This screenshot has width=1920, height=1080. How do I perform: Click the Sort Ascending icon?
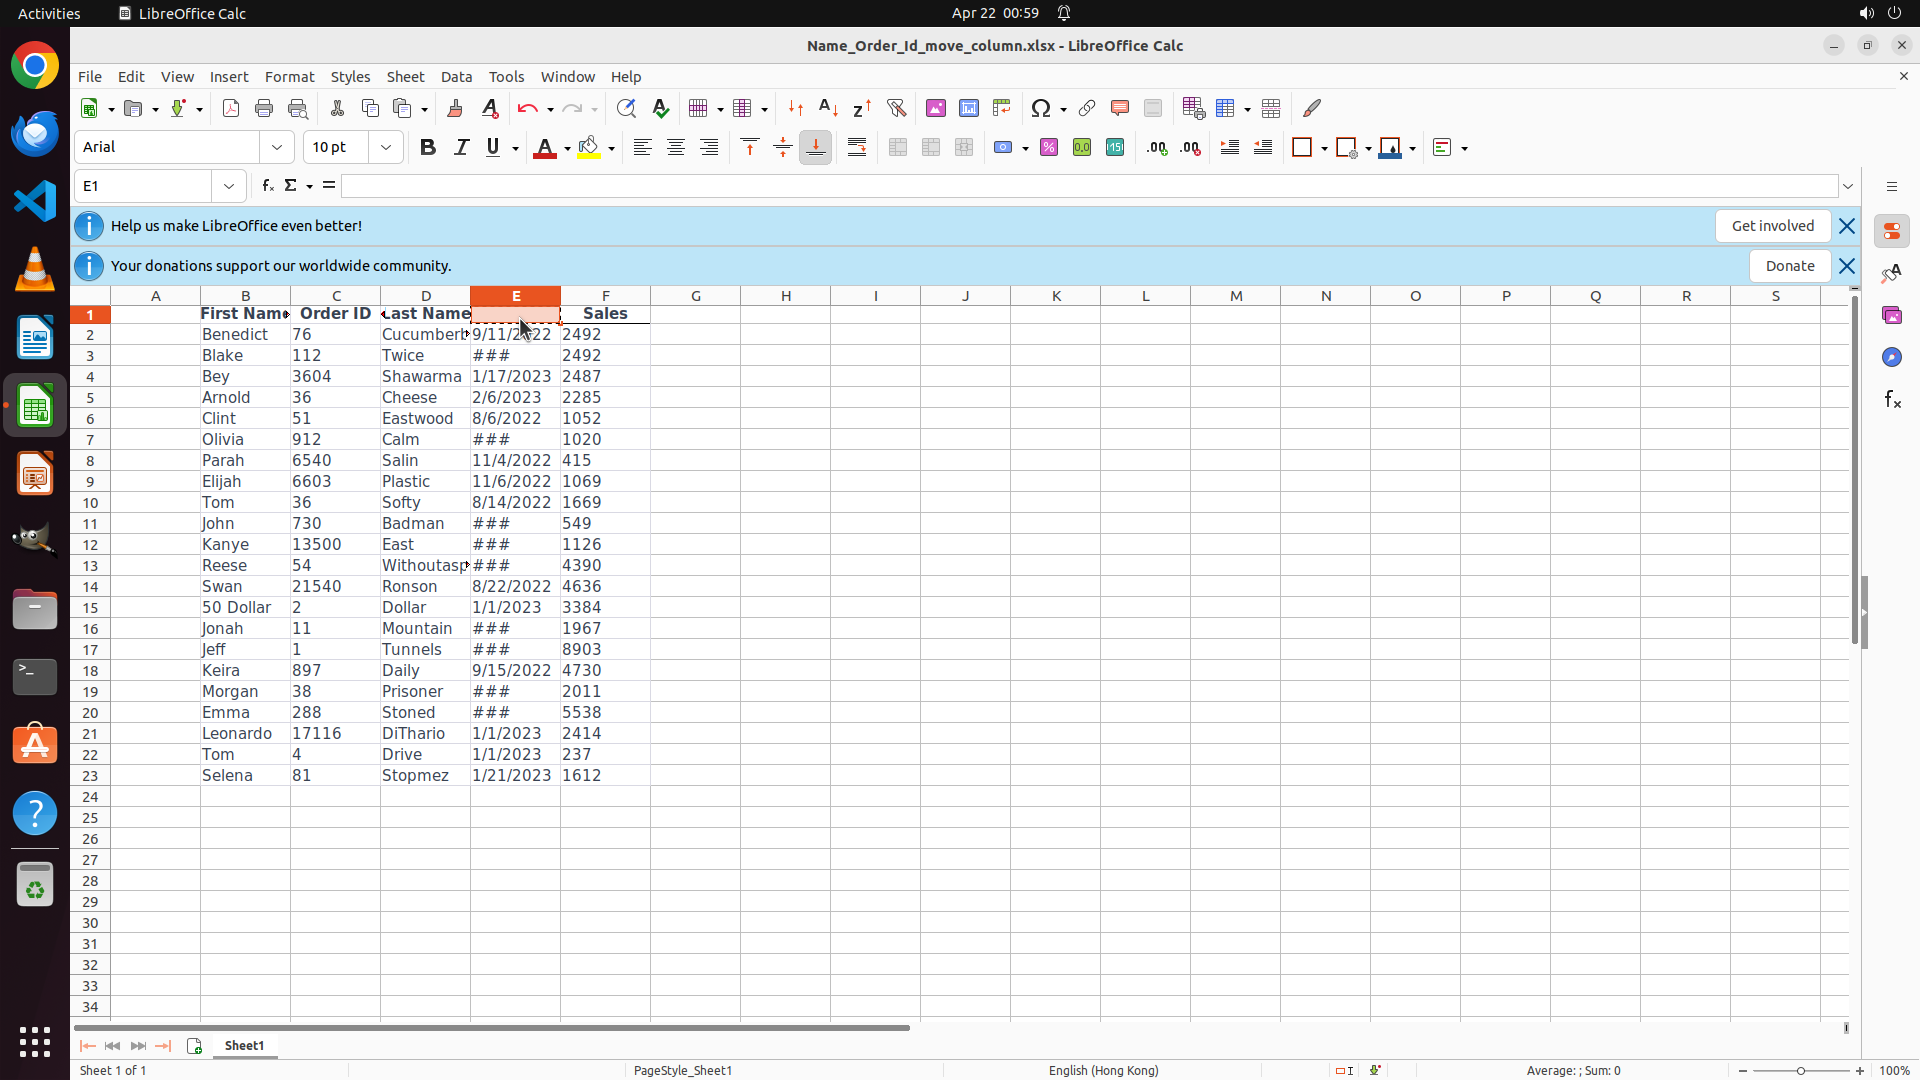[x=829, y=108]
